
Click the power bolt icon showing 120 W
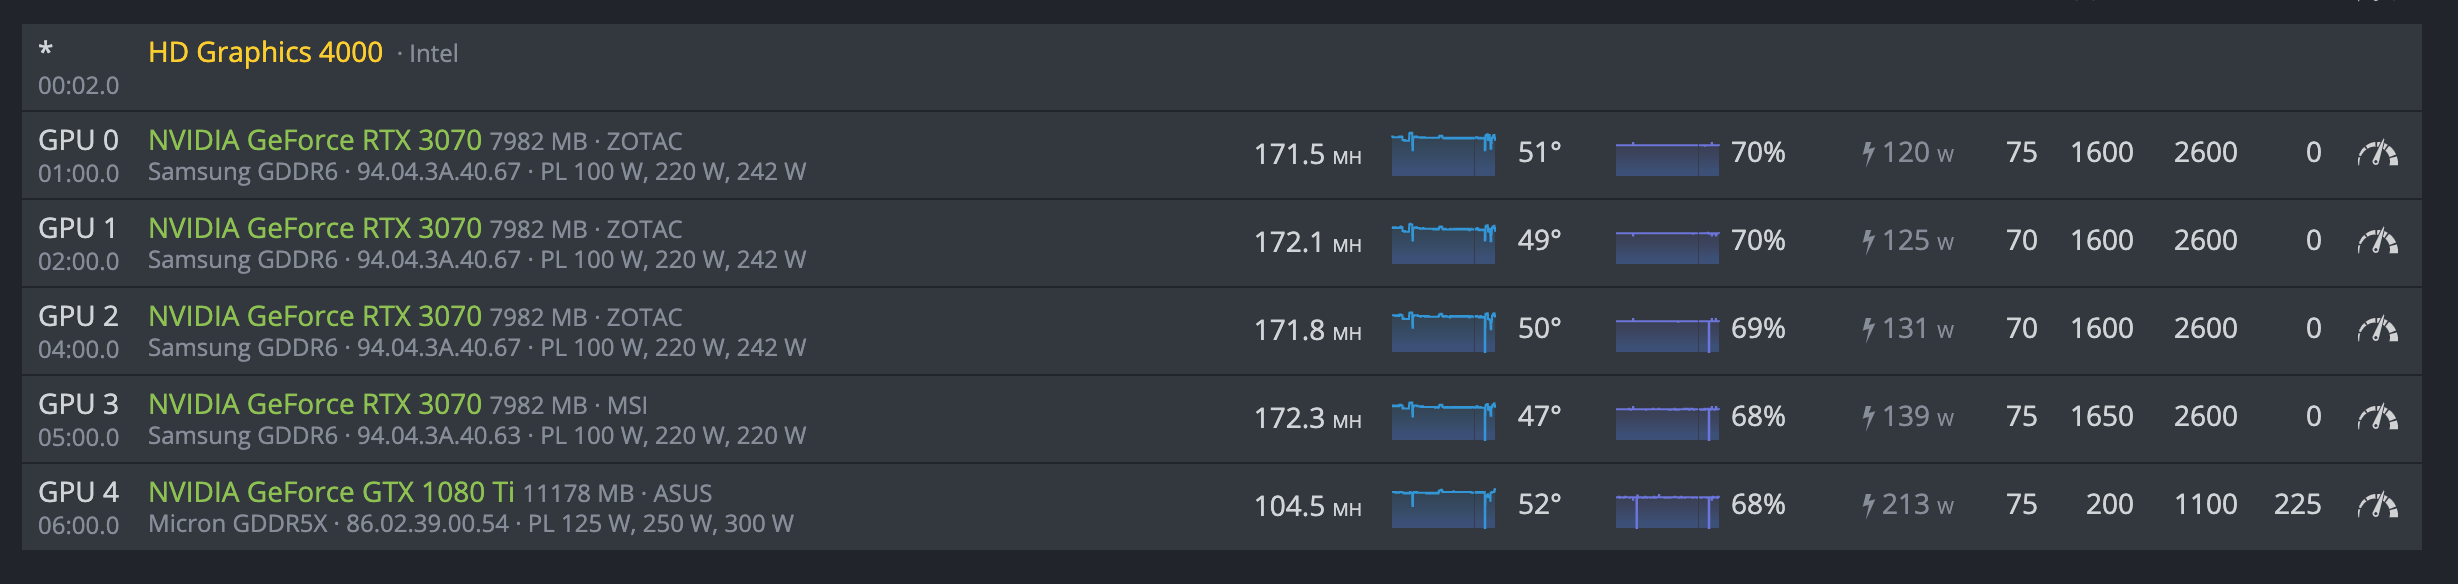click(1868, 153)
